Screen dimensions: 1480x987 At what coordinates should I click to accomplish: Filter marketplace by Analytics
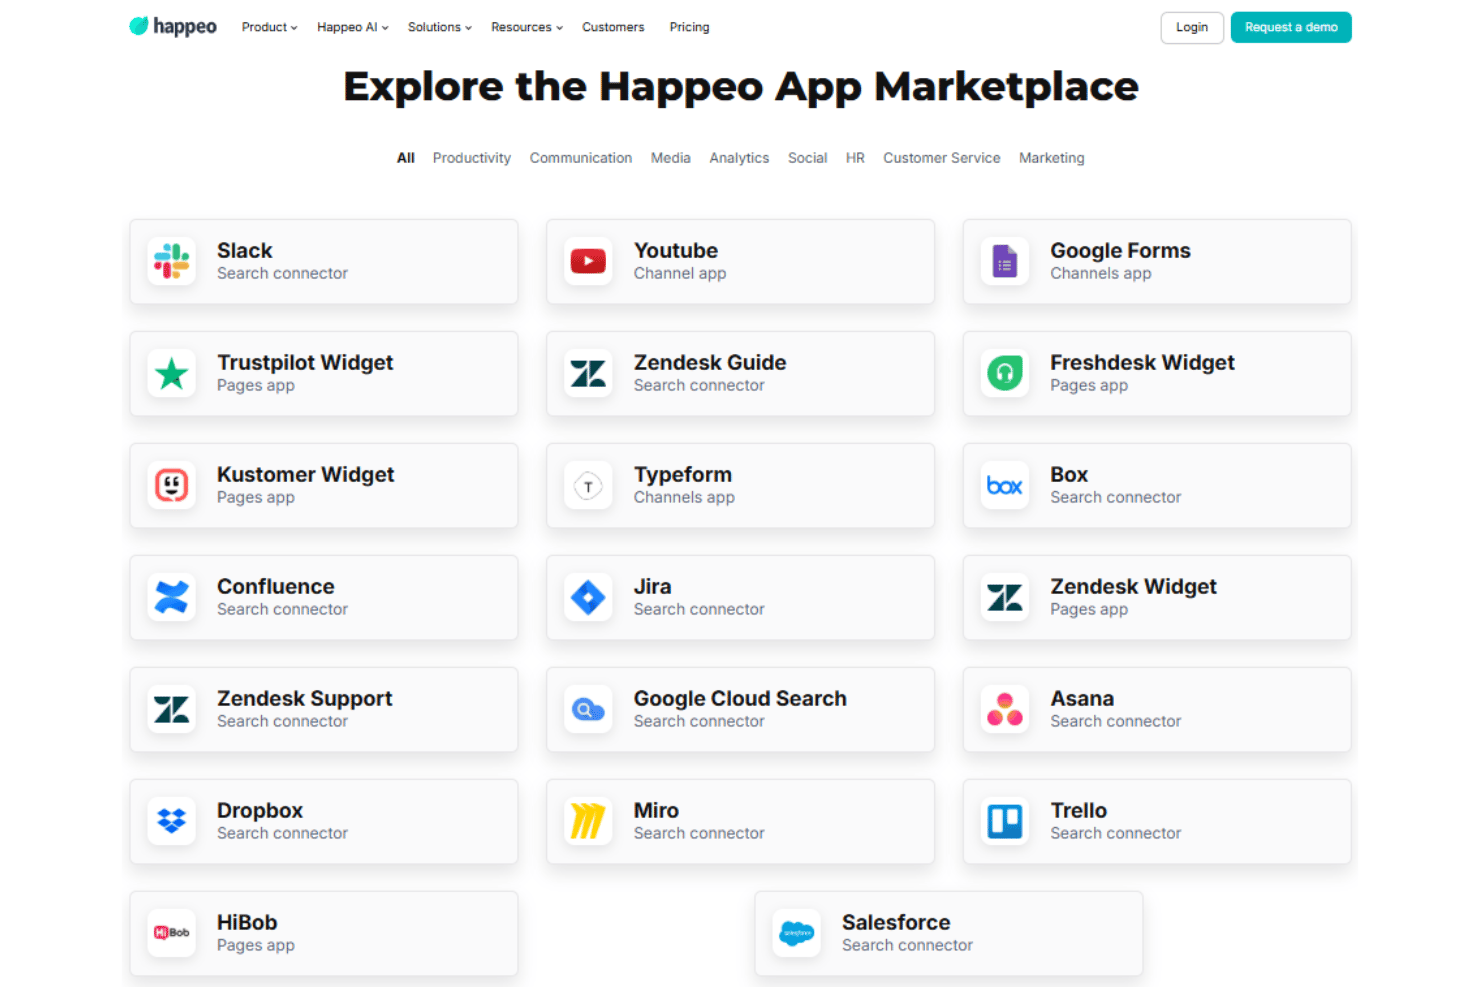(739, 158)
